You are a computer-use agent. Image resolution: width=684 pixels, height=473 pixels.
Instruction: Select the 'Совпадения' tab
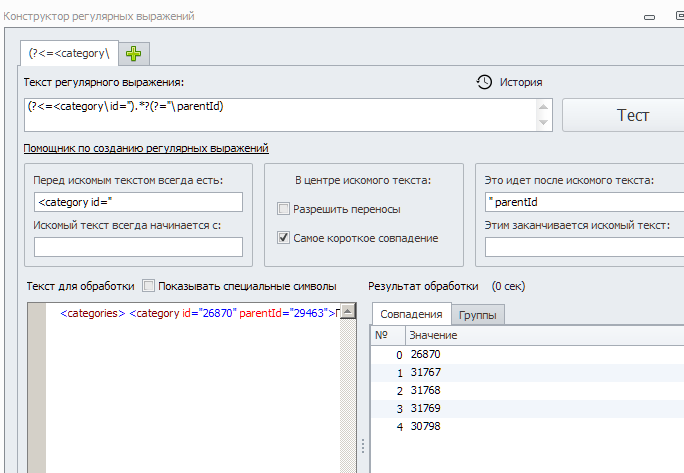tap(411, 314)
